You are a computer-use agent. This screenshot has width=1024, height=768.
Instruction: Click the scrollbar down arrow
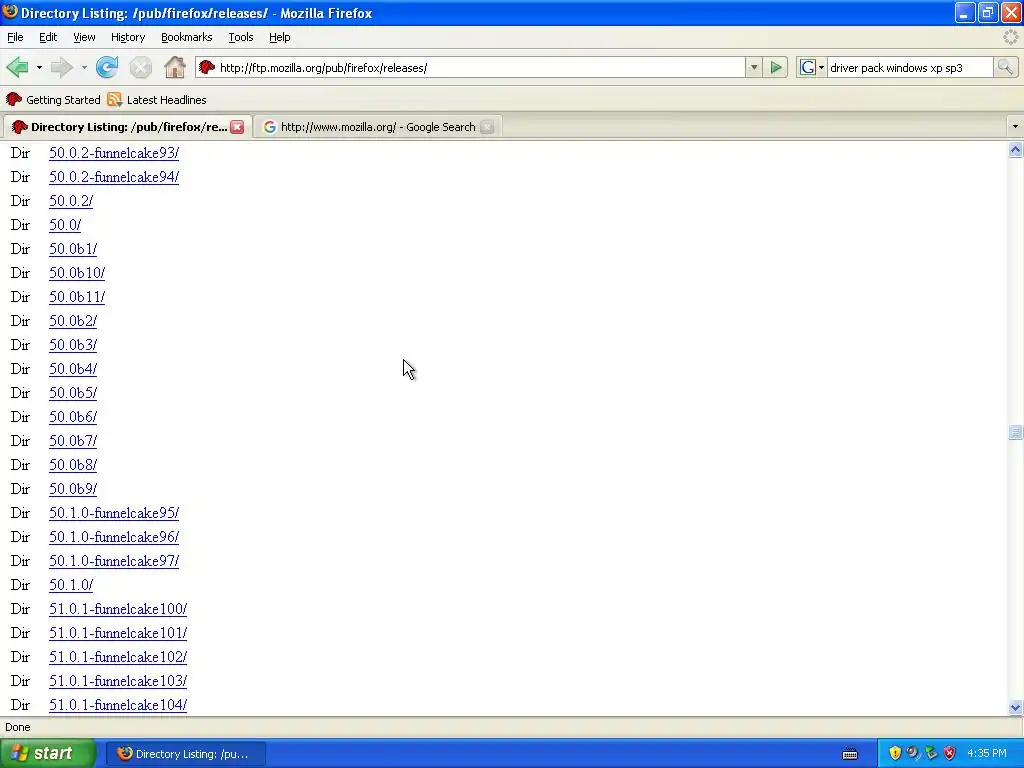coord(1015,707)
